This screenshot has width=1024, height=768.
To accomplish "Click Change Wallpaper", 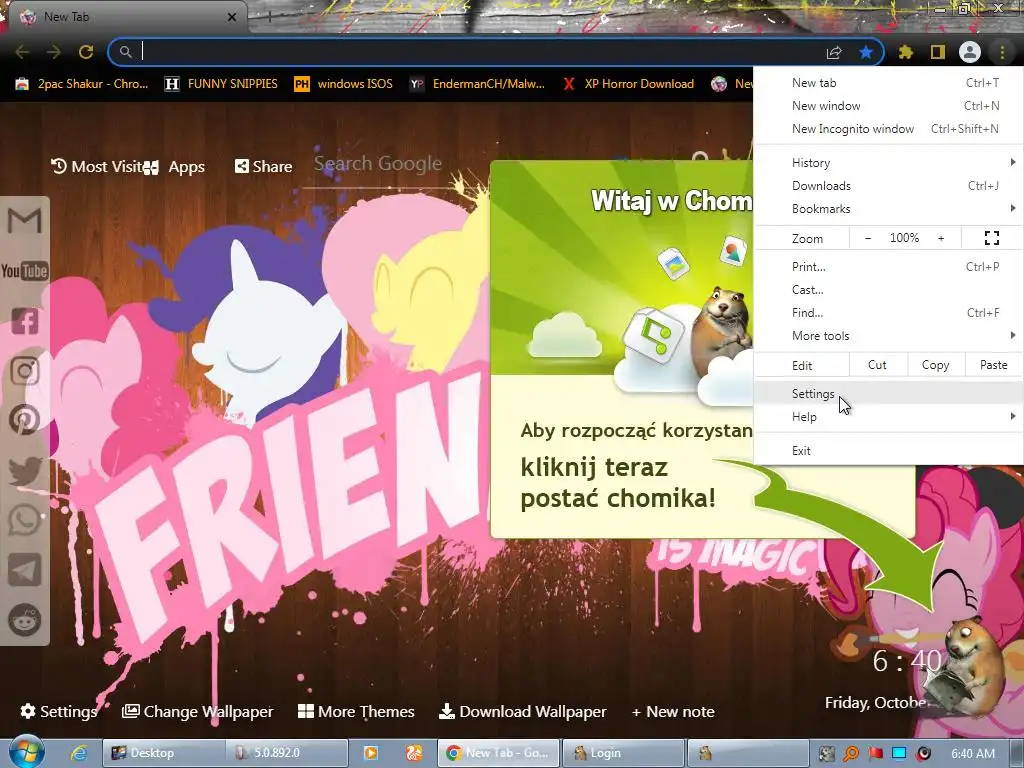I will pyautogui.click(x=198, y=711).
